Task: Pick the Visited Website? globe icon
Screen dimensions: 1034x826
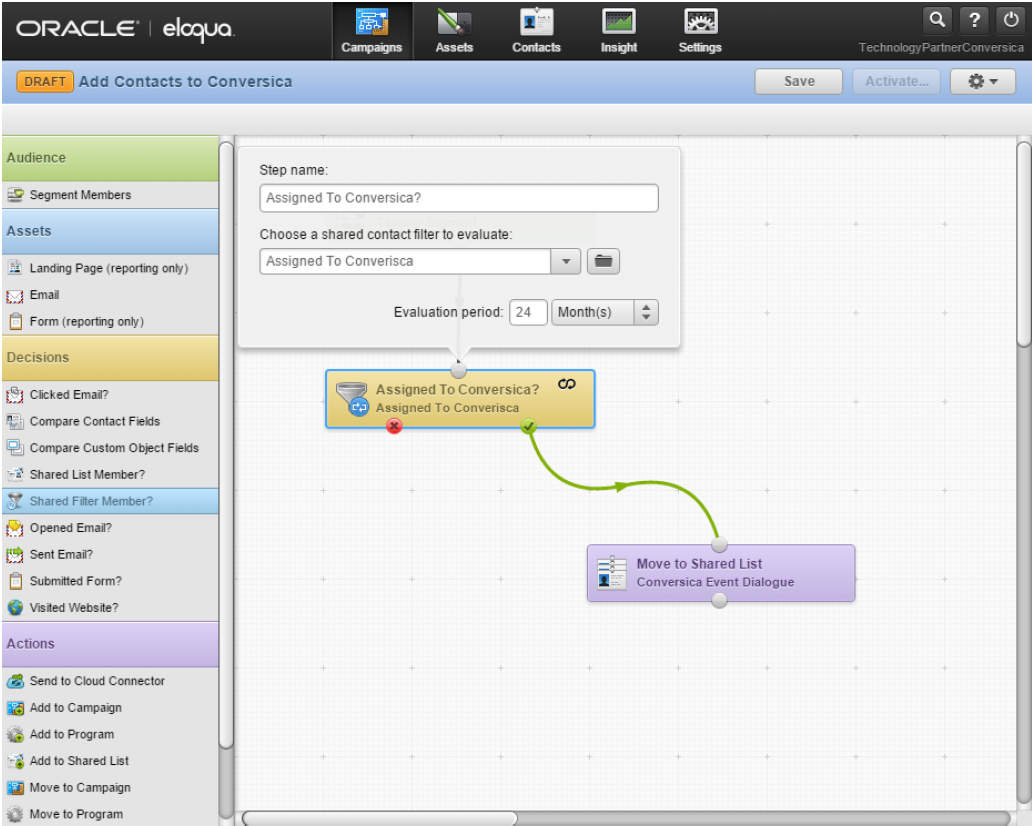Action: point(15,608)
